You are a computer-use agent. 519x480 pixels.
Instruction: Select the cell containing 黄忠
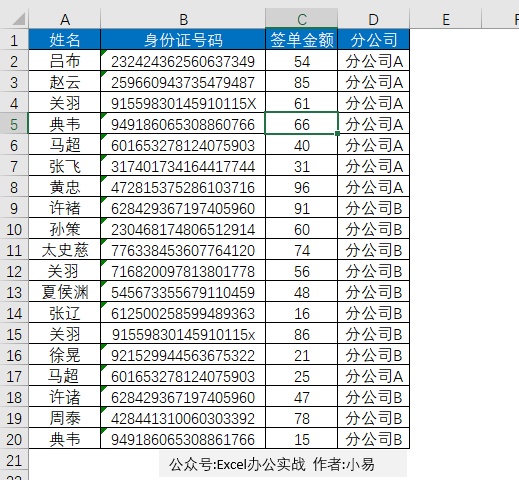pyautogui.click(x=65, y=187)
